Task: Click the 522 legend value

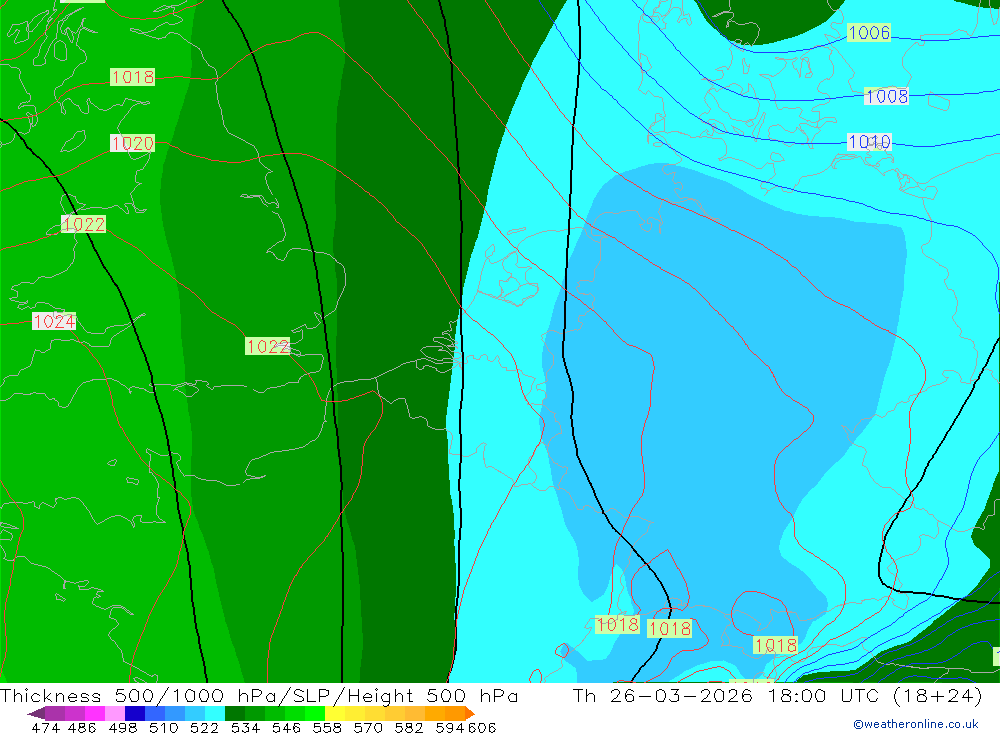Action: [204, 727]
